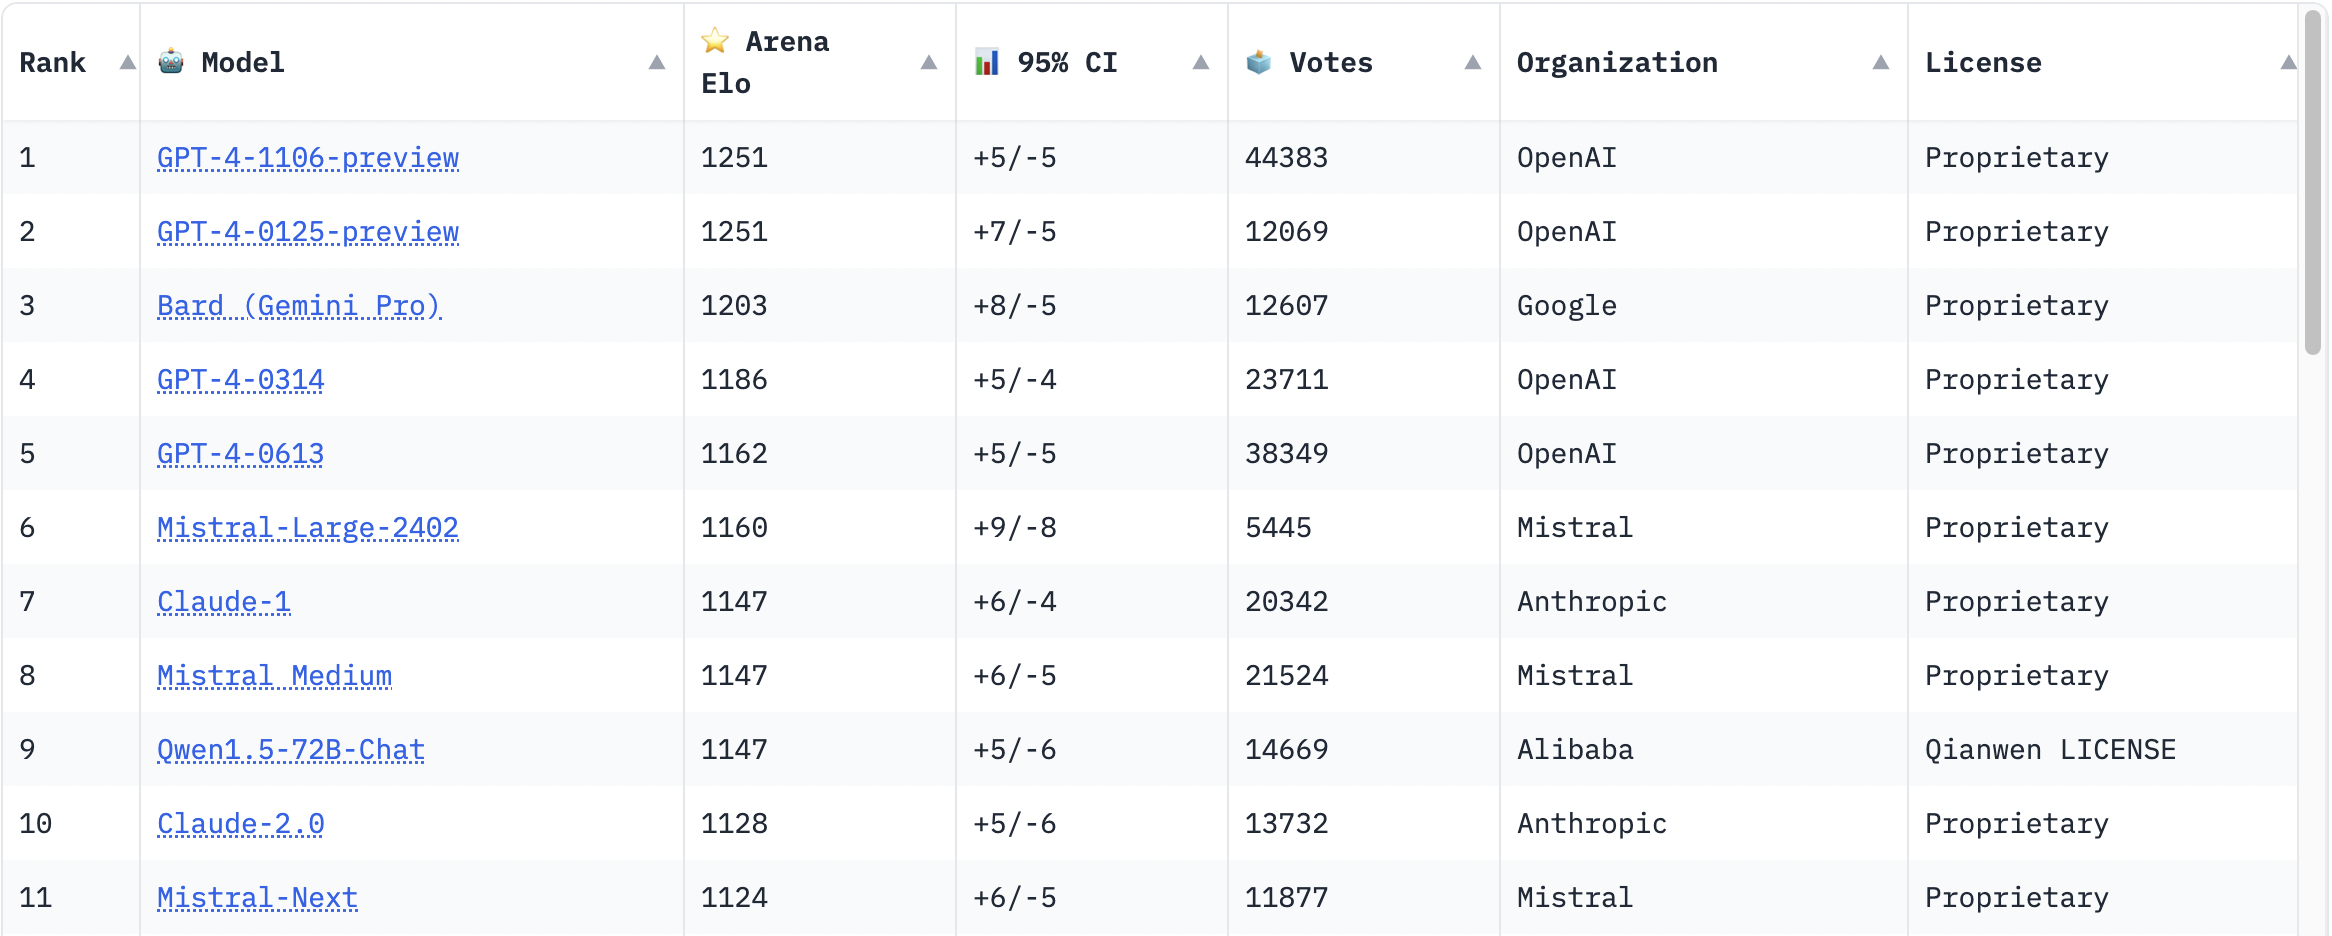Screen dimensions: 2332x936
Task: Open the Mistral-Large-2402 link
Action: pyautogui.click(x=308, y=528)
